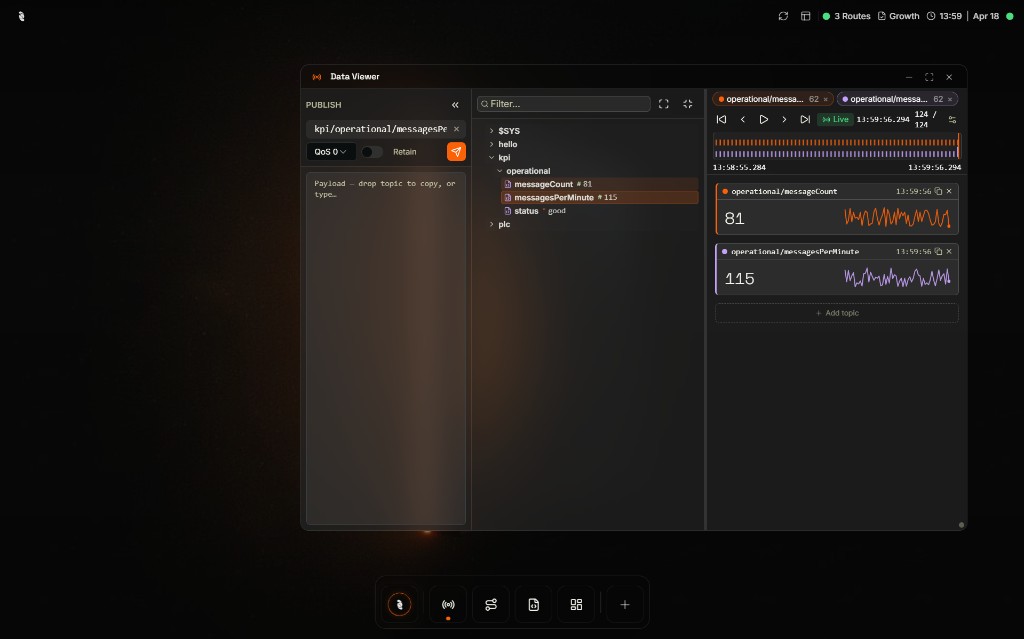Focus the Payload text area
The image size is (1024, 639).
(385, 348)
